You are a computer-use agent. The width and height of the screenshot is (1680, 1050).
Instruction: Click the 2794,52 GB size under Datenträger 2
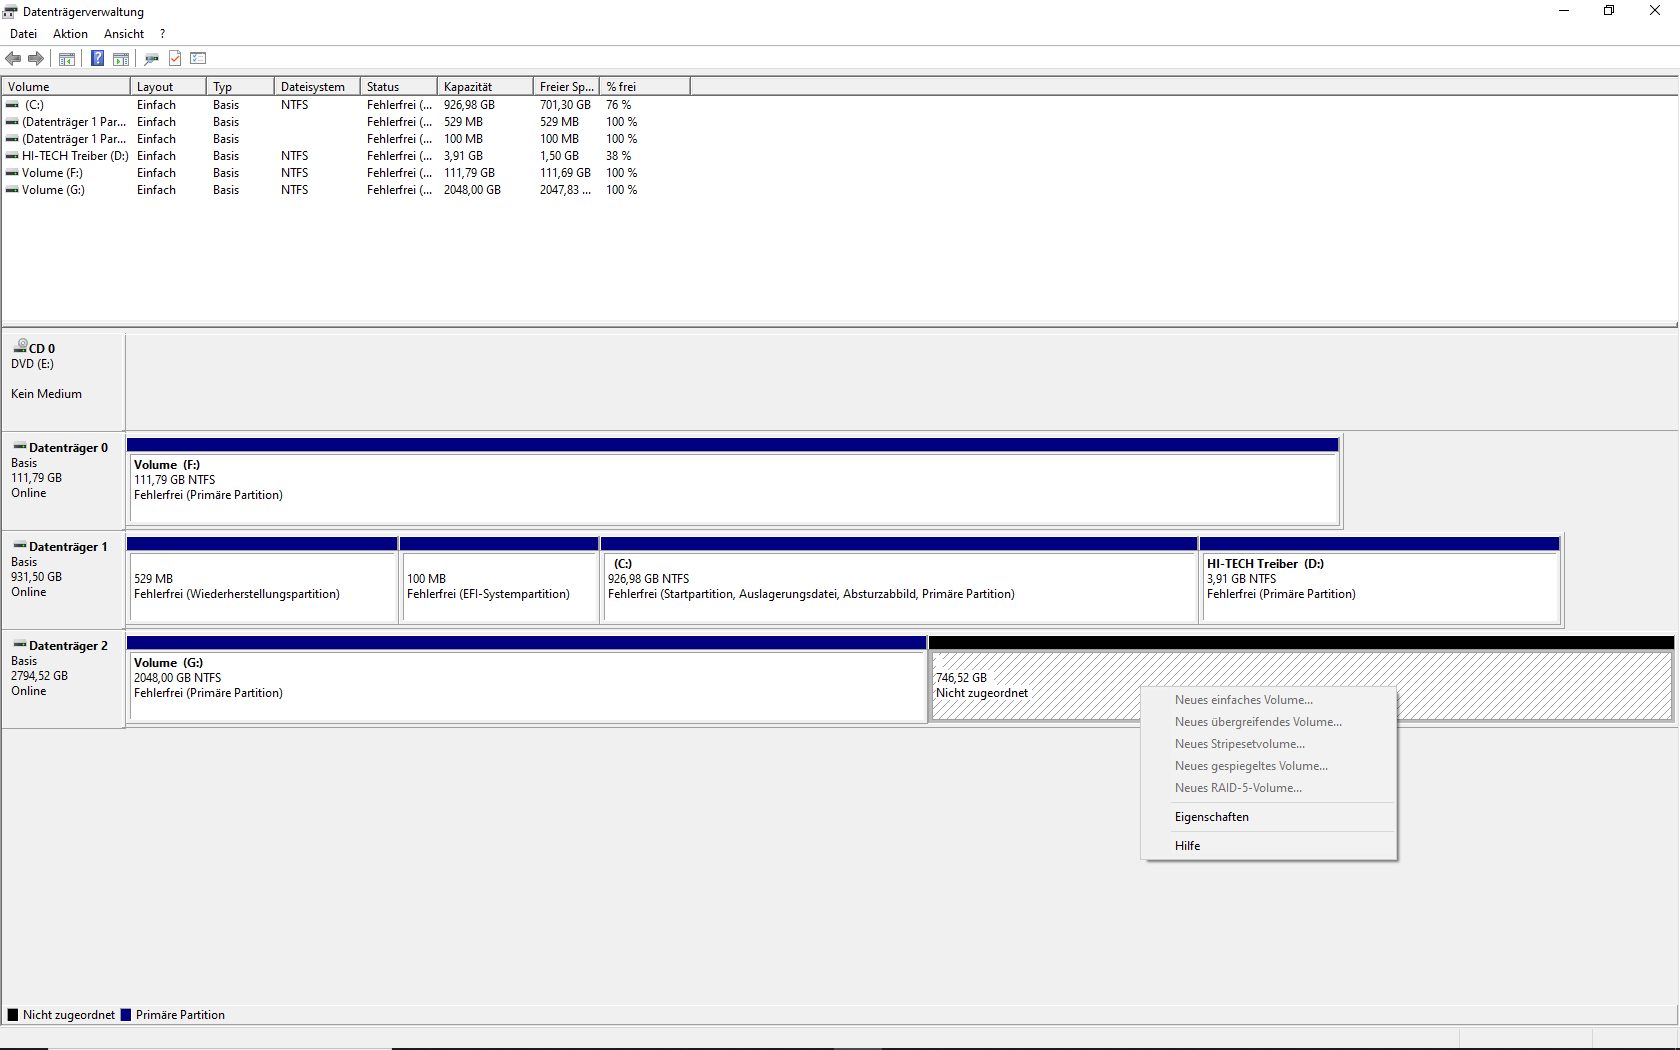(39, 676)
